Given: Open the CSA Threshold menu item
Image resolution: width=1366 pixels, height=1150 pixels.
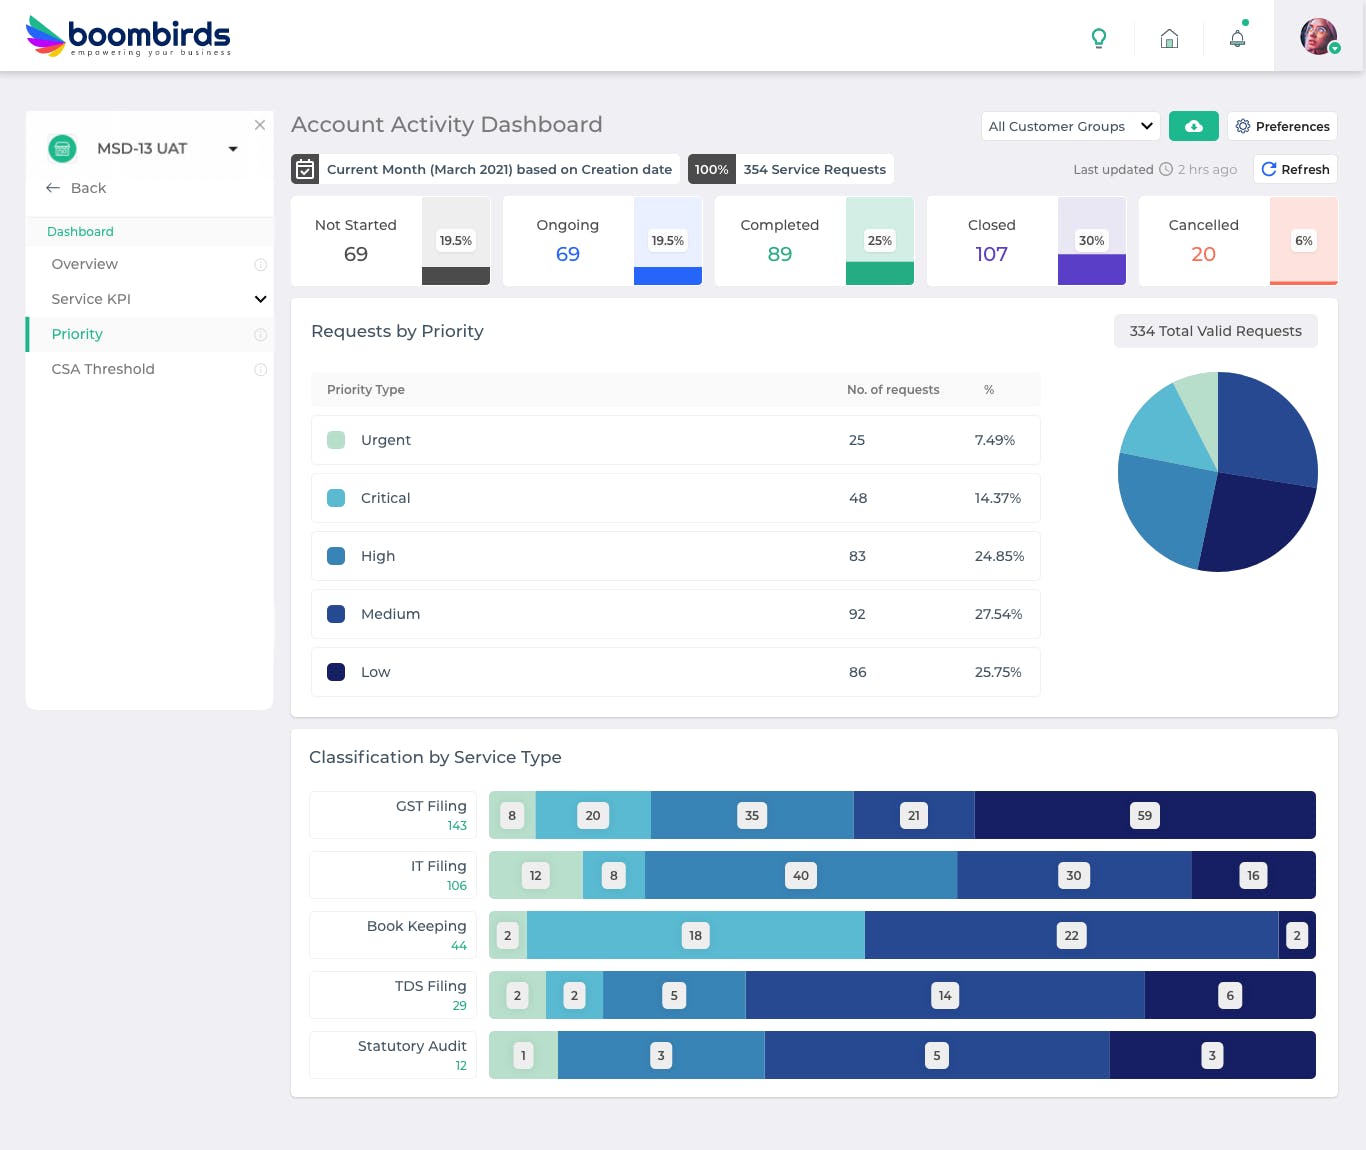Looking at the screenshot, I should tap(103, 369).
